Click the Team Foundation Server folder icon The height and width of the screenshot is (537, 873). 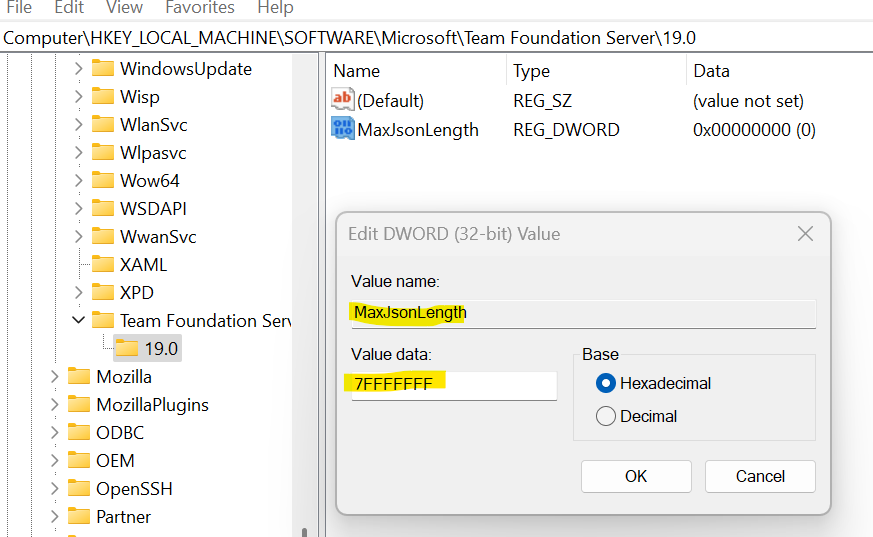coord(103,321)
